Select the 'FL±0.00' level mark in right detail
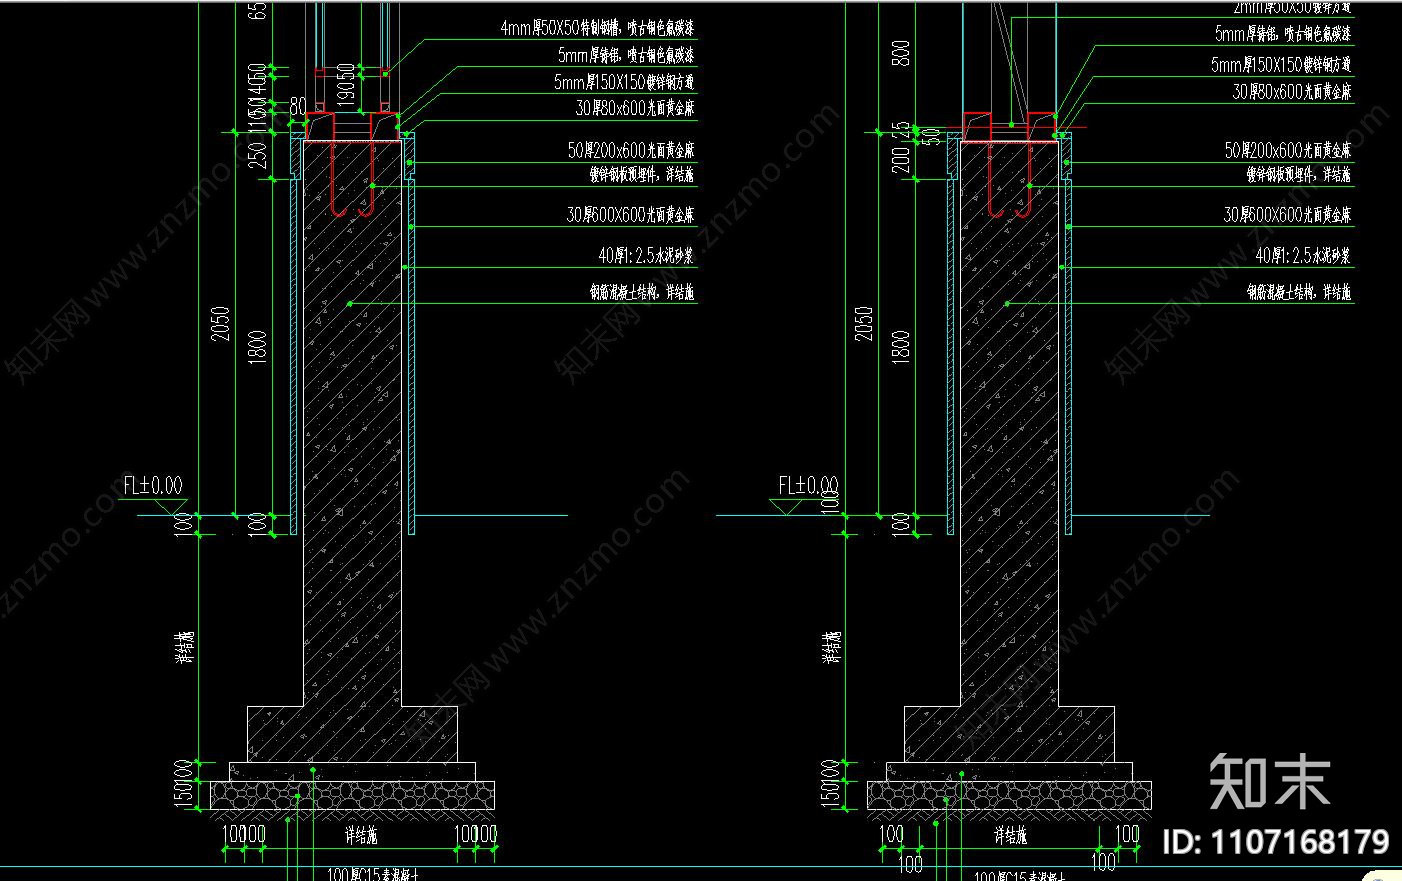1402x881 pixels. tap(808, 486)
